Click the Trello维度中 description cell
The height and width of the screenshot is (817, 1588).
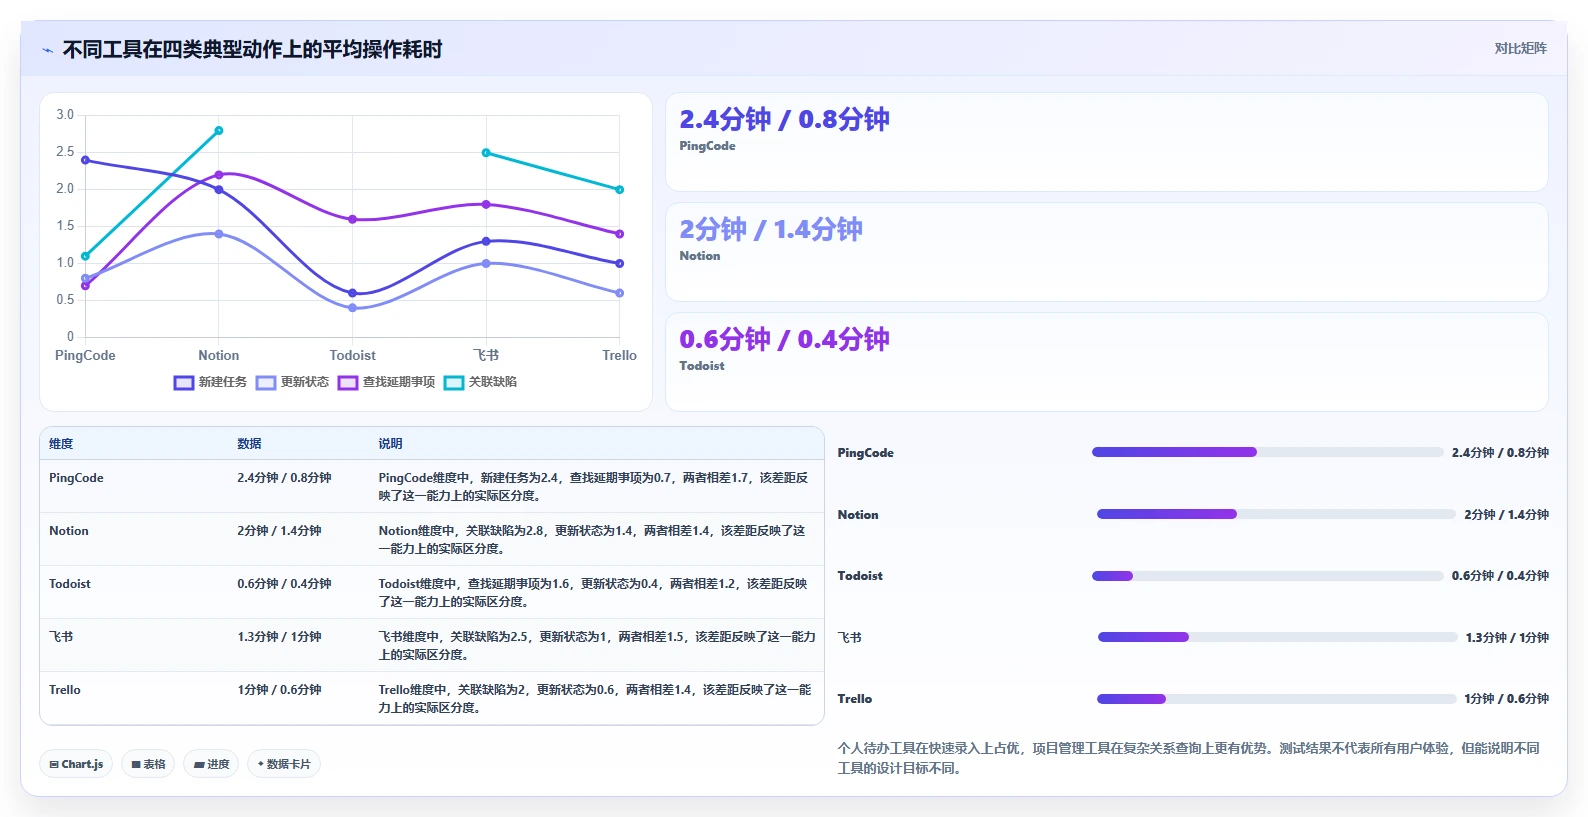[596, 699]
